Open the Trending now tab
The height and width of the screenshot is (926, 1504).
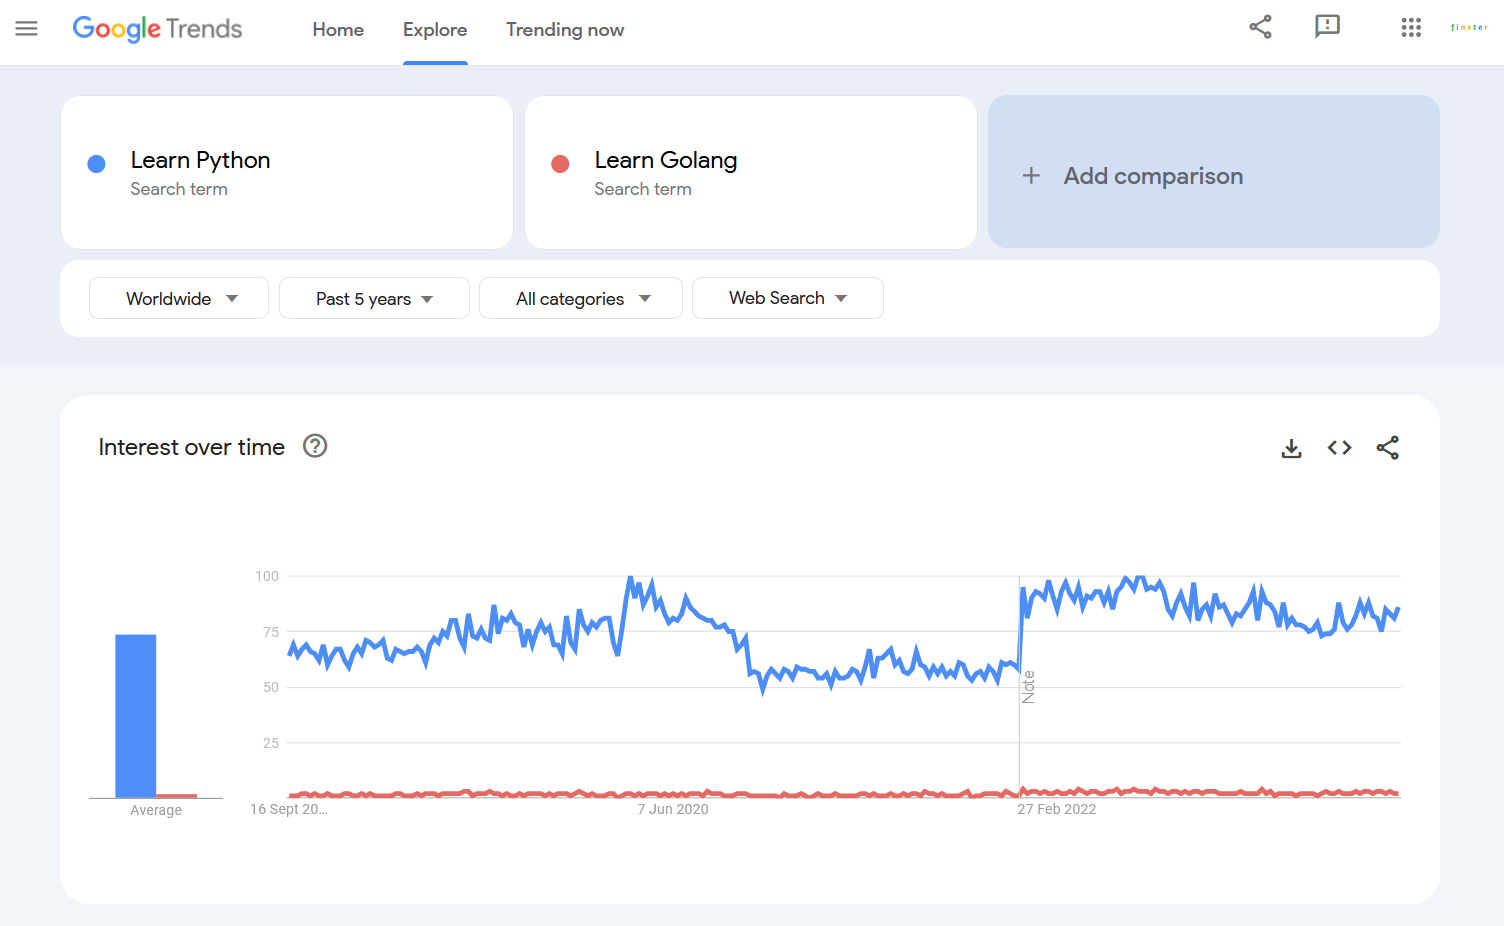tap(565, 30)
